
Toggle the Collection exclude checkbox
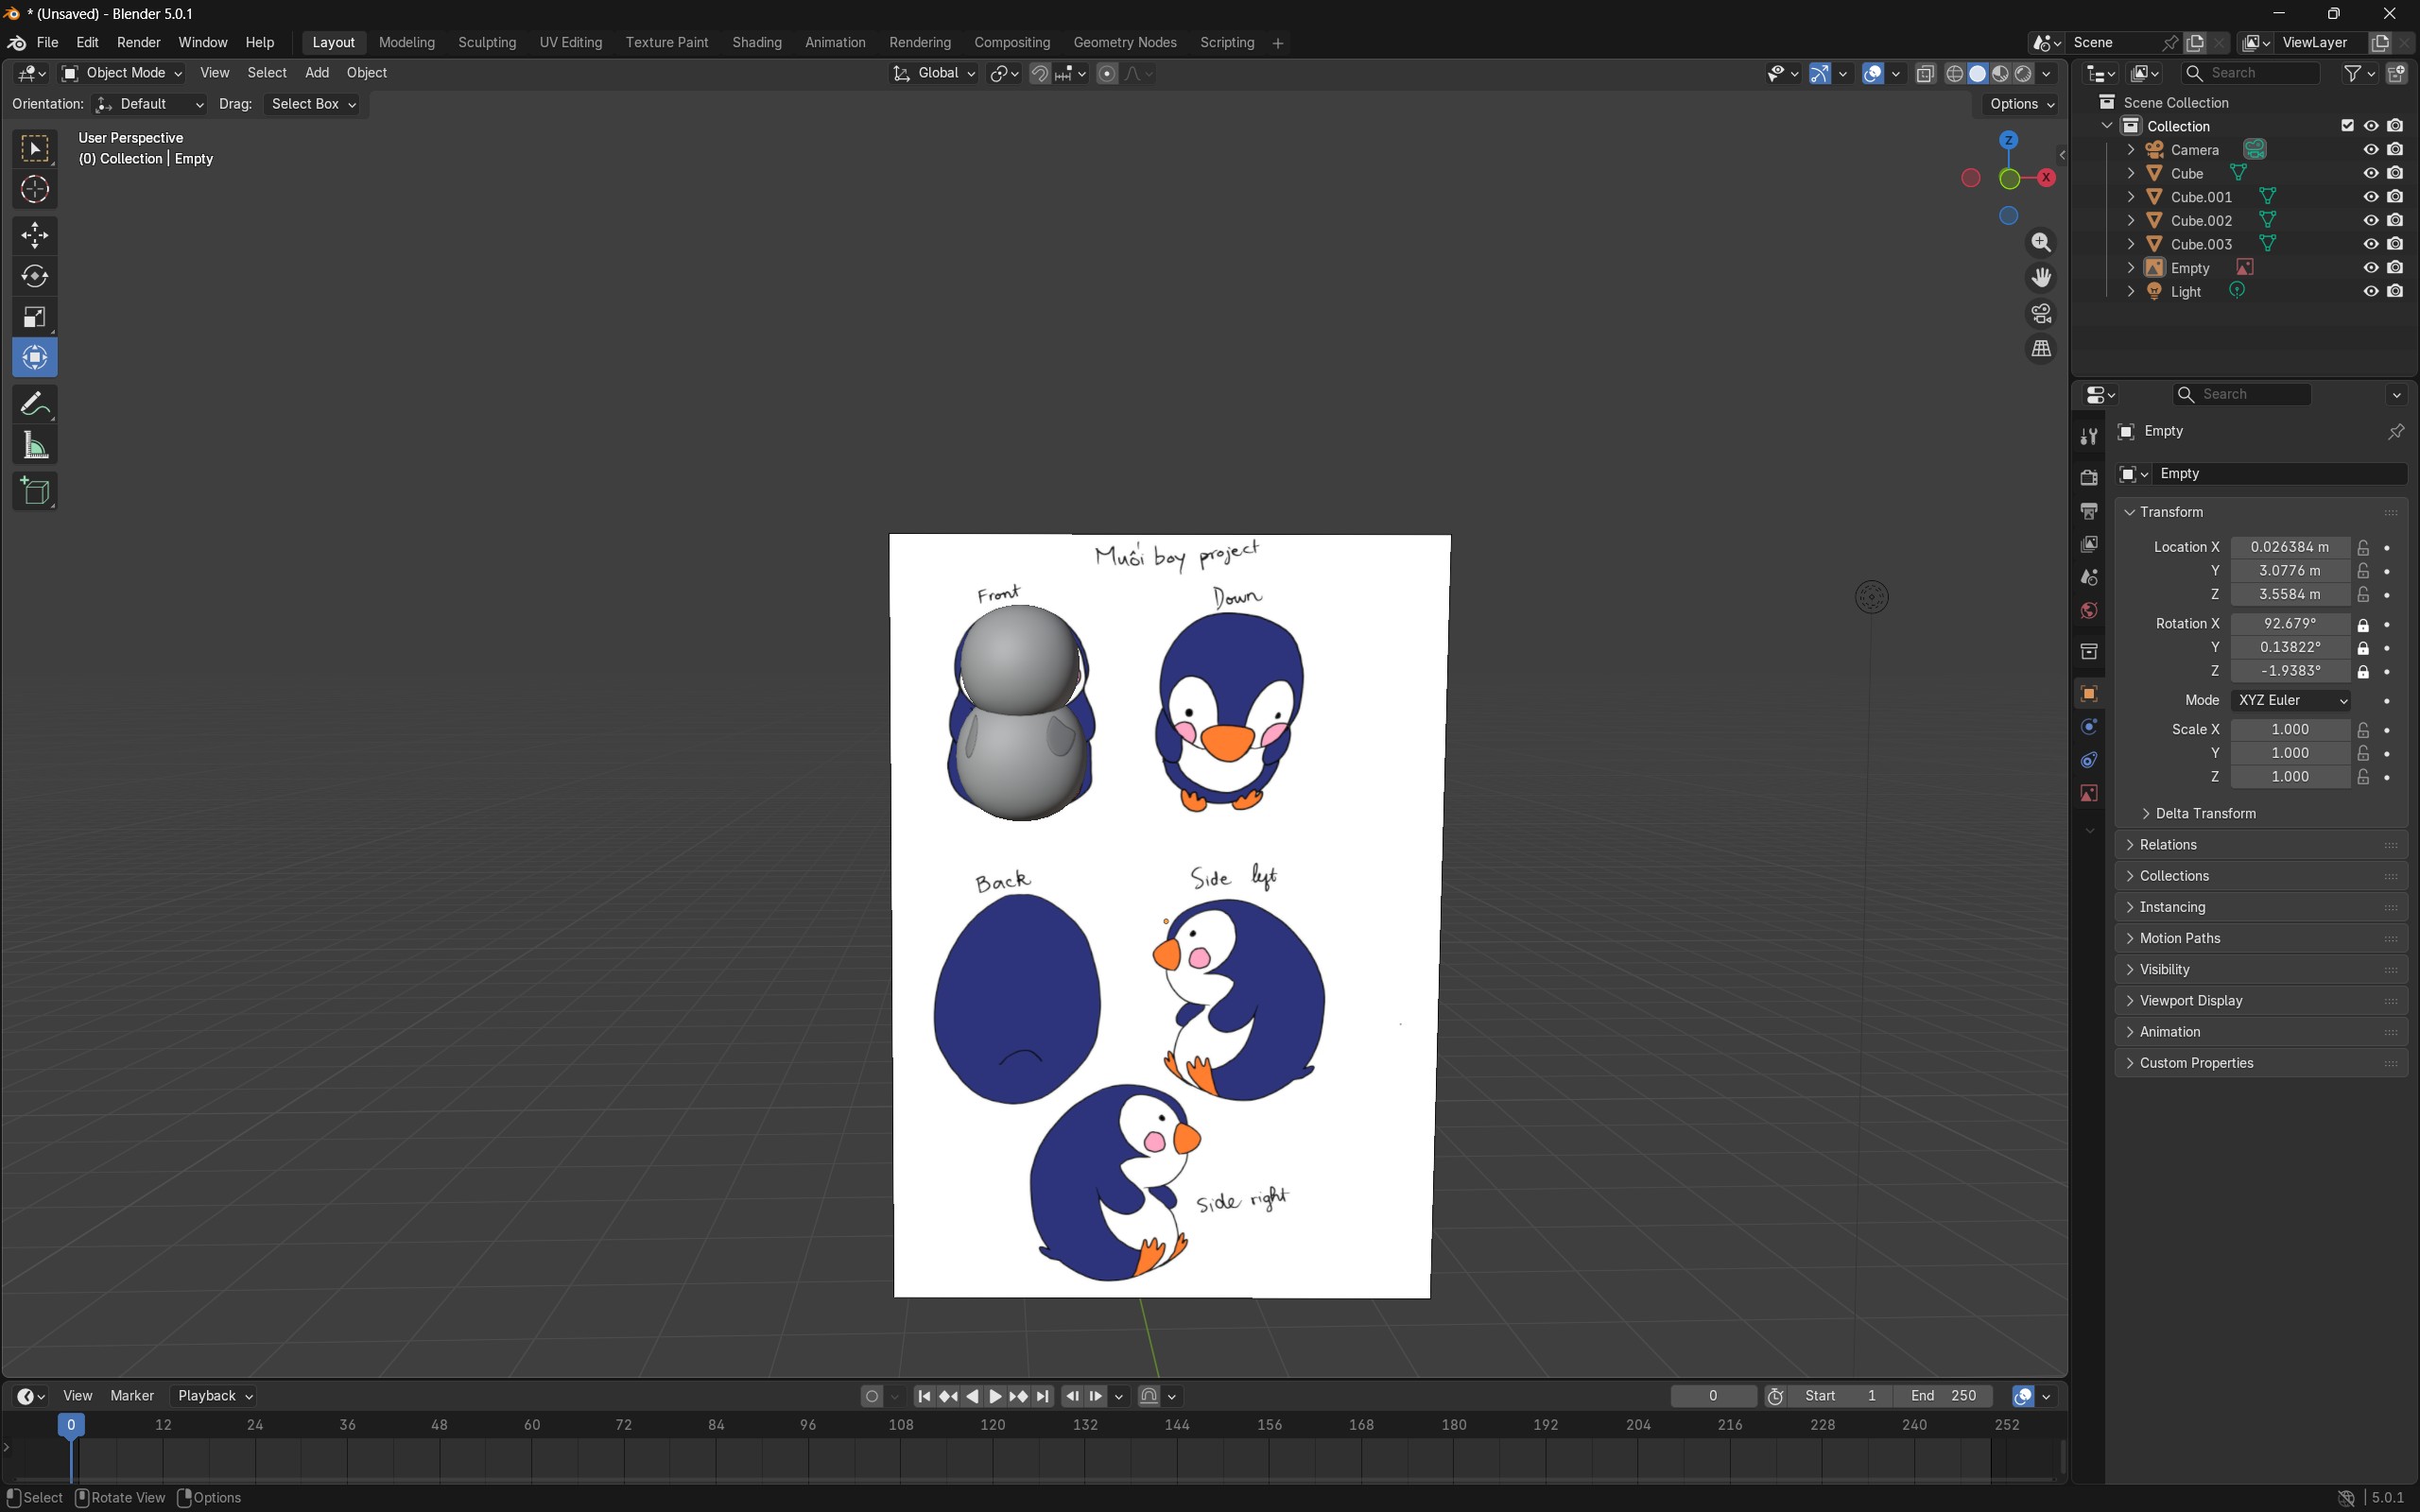(x=2347, y=126)
